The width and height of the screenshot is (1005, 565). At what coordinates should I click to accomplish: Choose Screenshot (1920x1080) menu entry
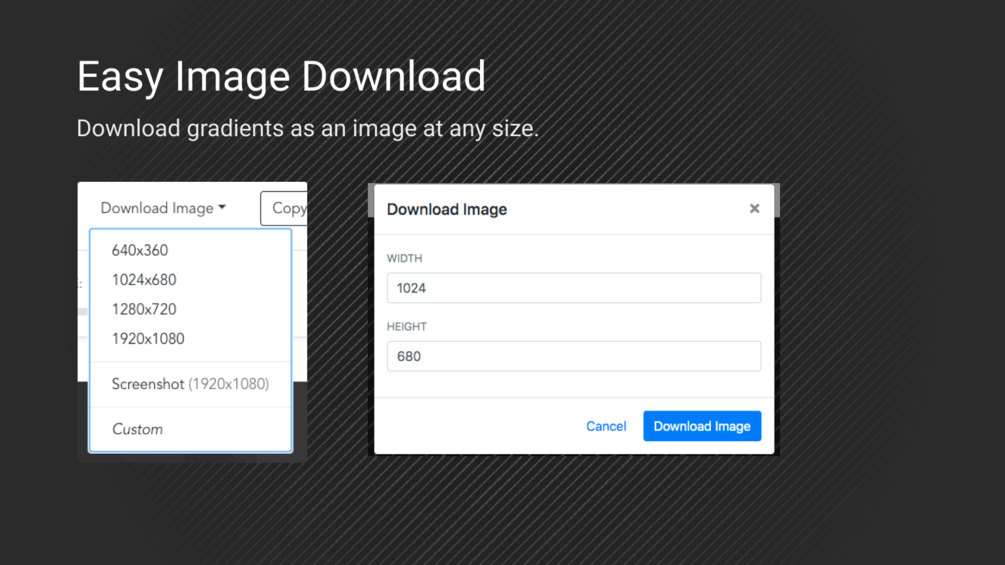(190, 384)
